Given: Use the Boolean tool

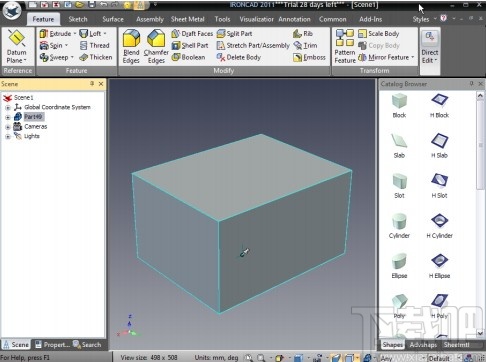Looking at the screenshot, I should pos(189,57).
